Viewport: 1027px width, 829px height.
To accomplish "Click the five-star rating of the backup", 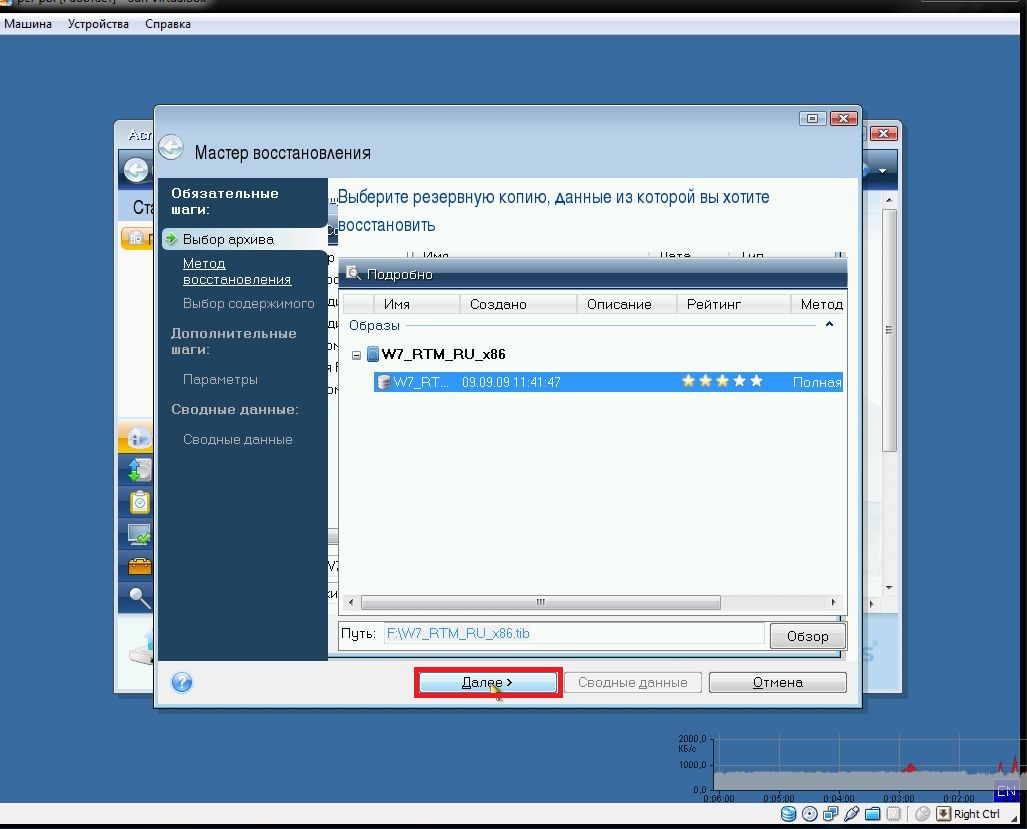I will (721, 382).
